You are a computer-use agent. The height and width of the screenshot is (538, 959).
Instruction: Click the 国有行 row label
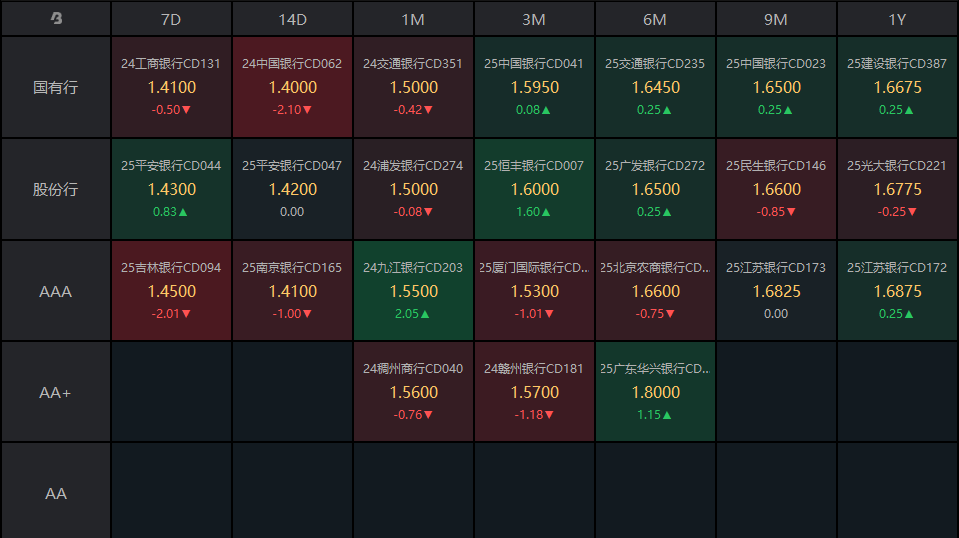[x=56, y=87]
